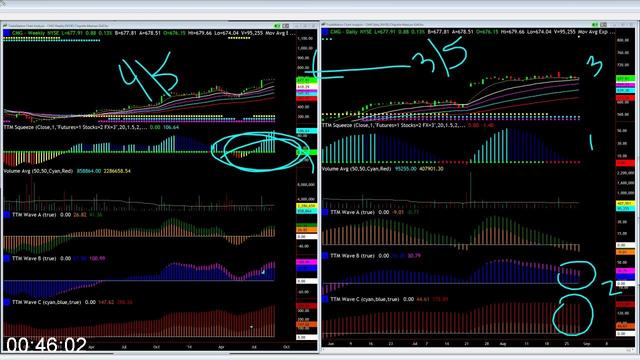Viewport: 640px width, 360px height.
Task: Click Mov Avg Exp label in daily header
Action: [x=593, y=32]
